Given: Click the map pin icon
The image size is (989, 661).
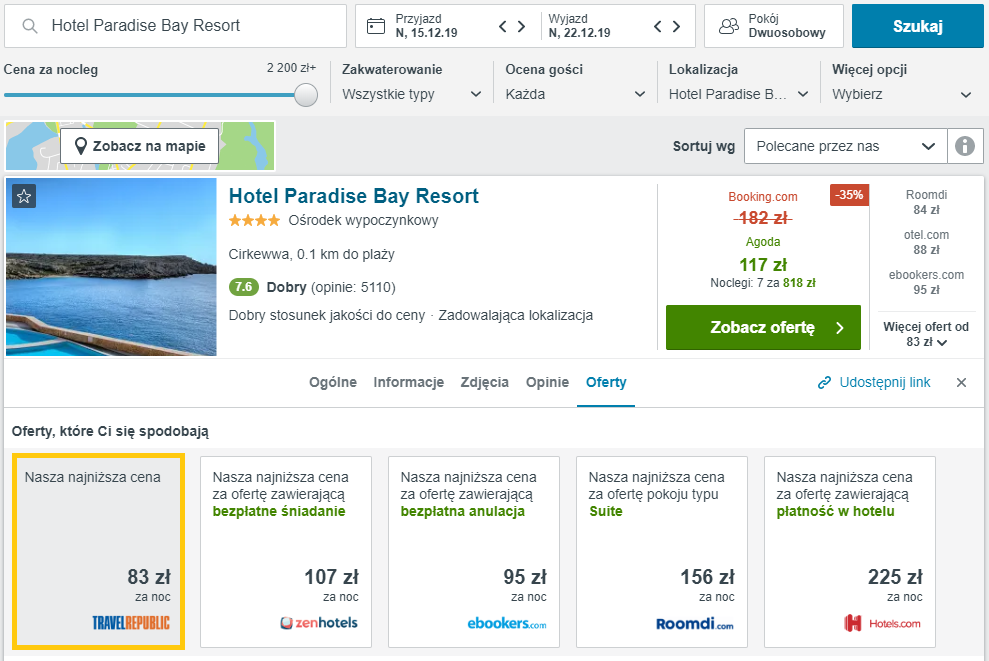Looking at the screenshot, I should pyautogui.click(x=80, y=146).
